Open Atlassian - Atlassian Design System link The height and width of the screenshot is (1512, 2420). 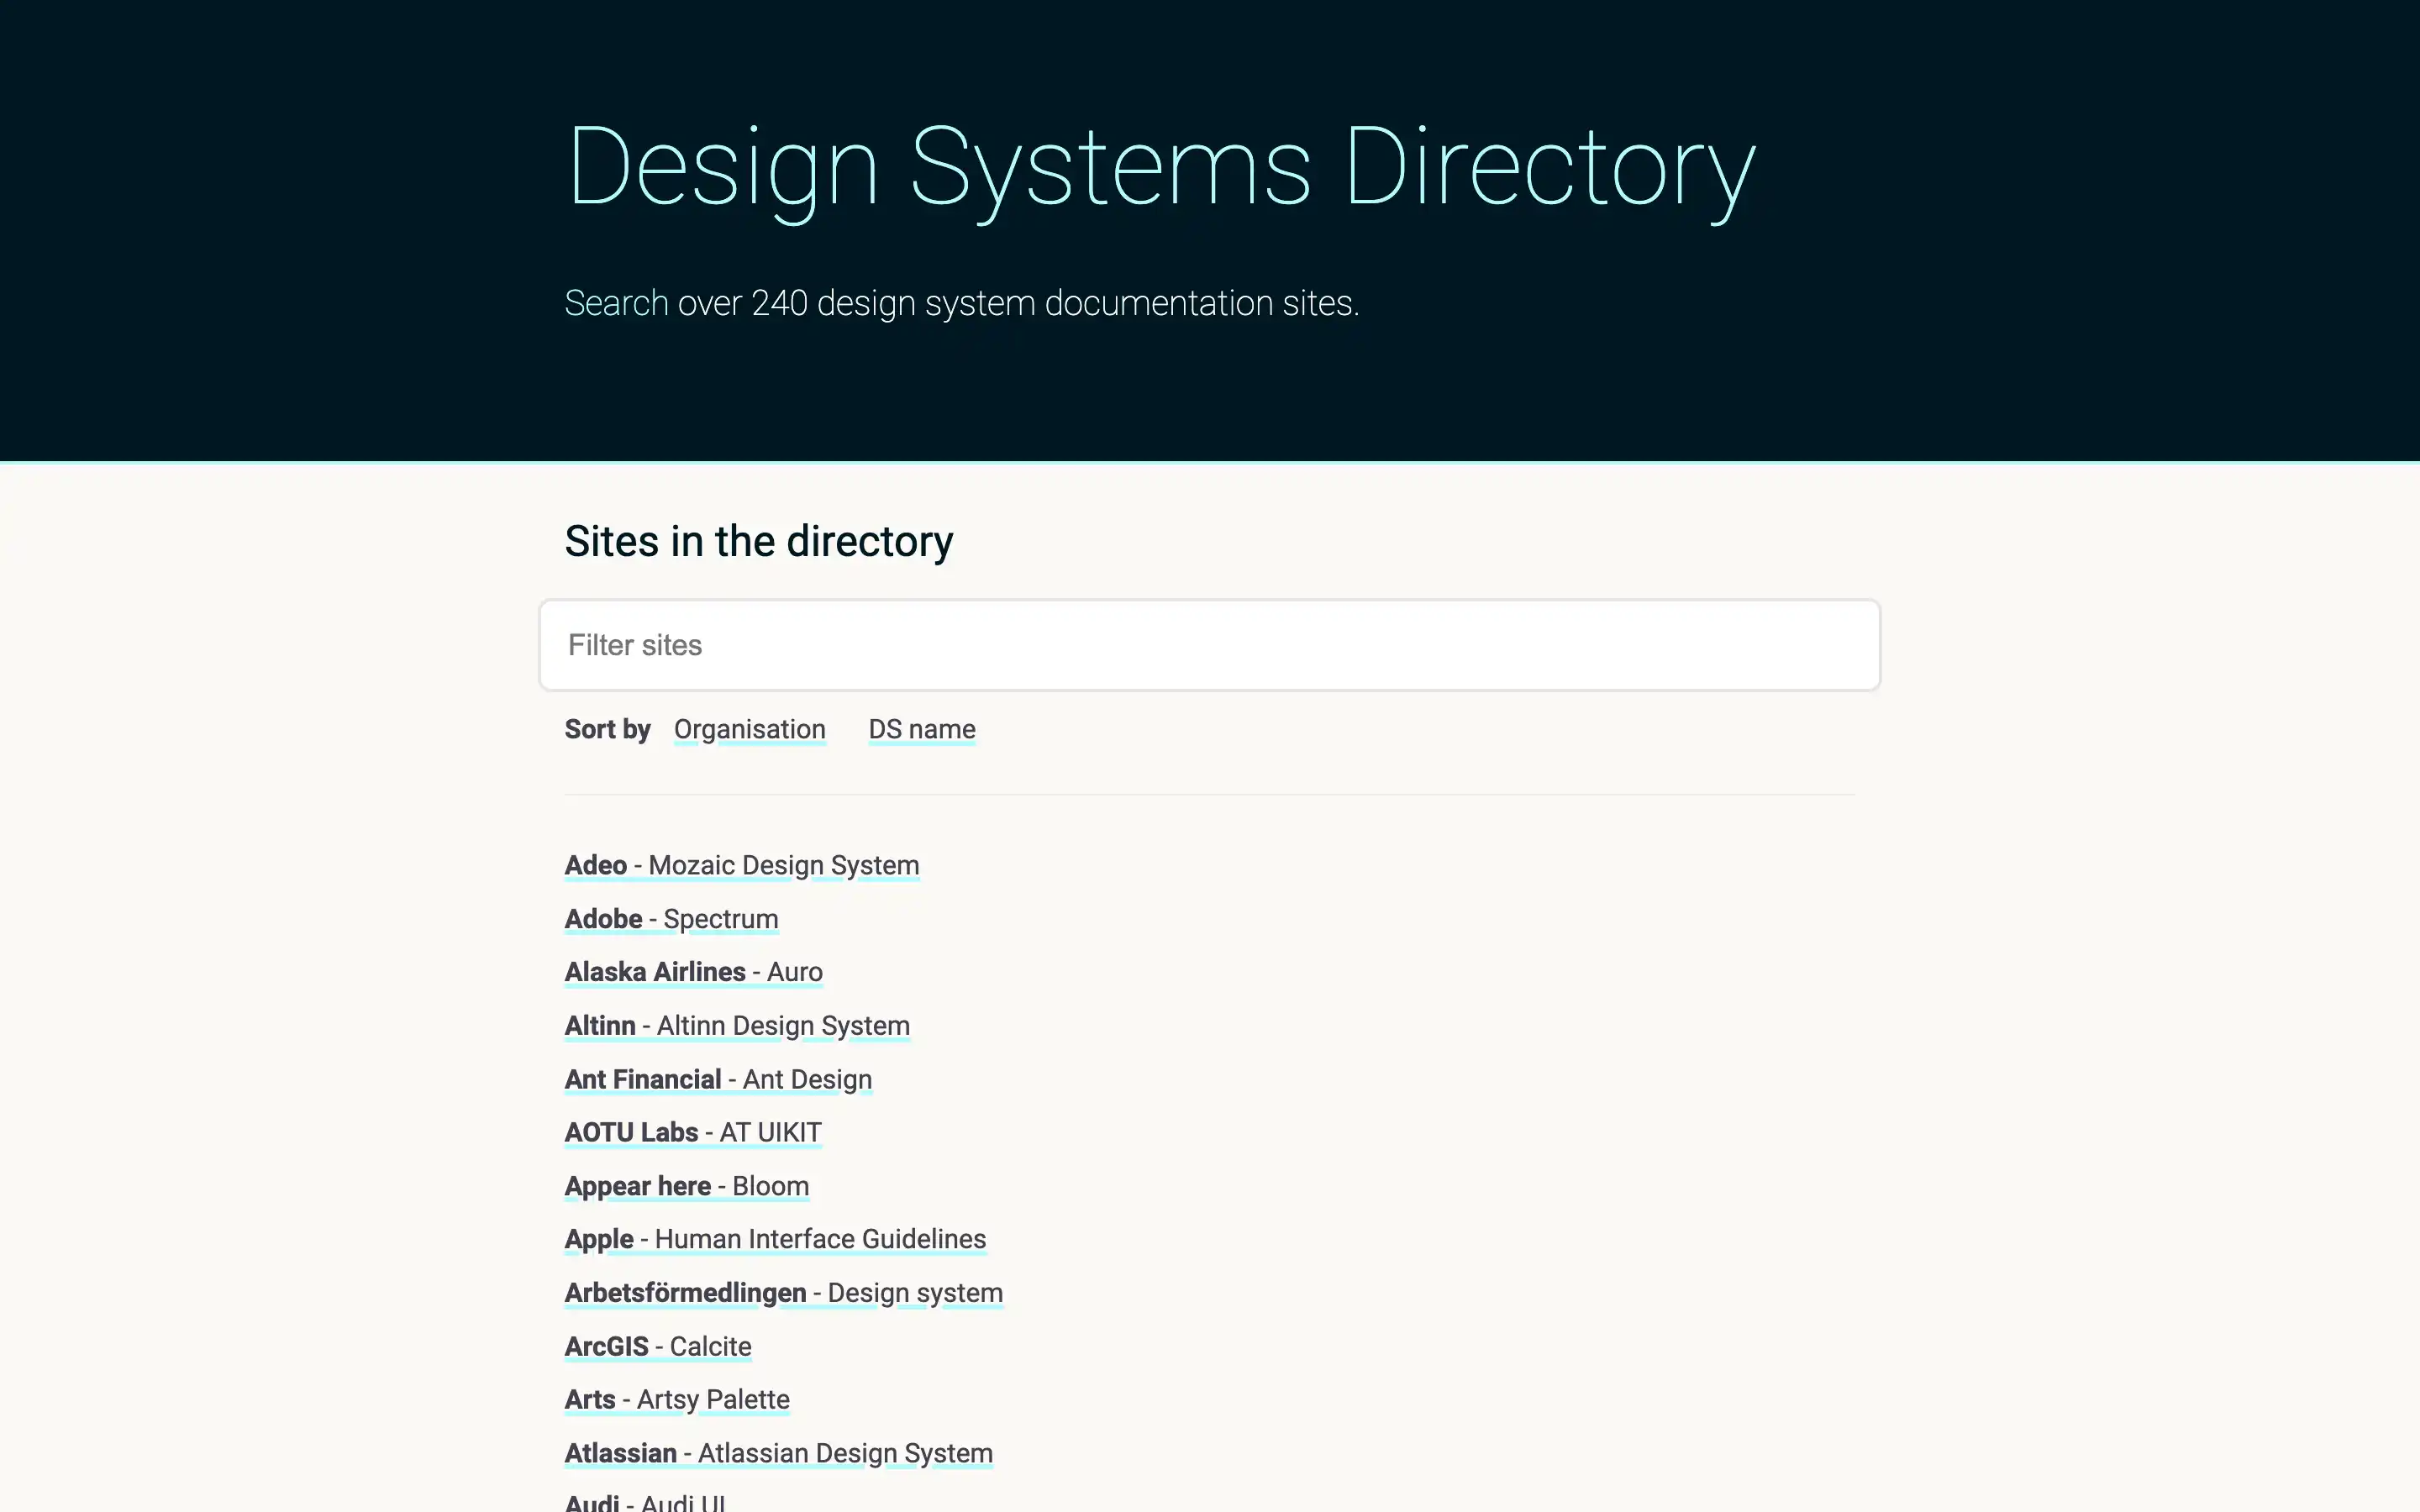click(778, 1454)
